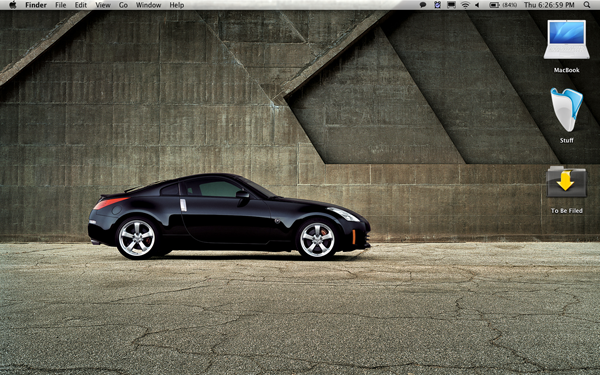Select the MacBook drive icon
Screen dimensions: 600x375
566,40
